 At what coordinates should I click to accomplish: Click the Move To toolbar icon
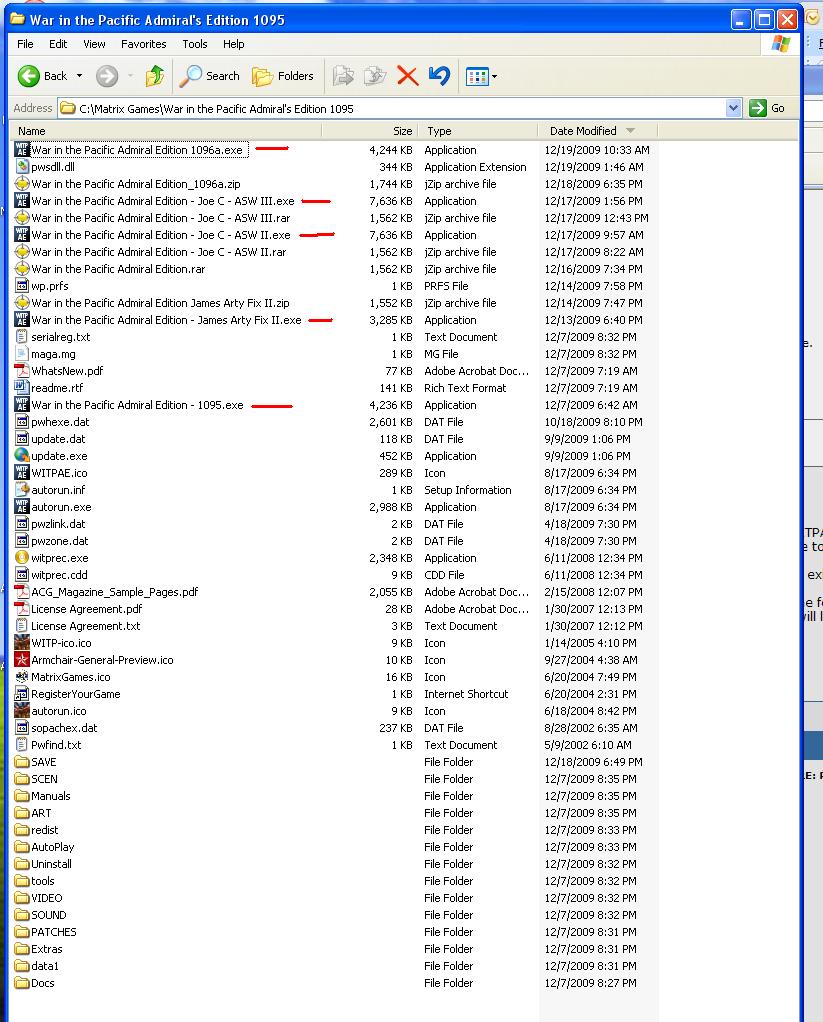[x=343, y=76]
